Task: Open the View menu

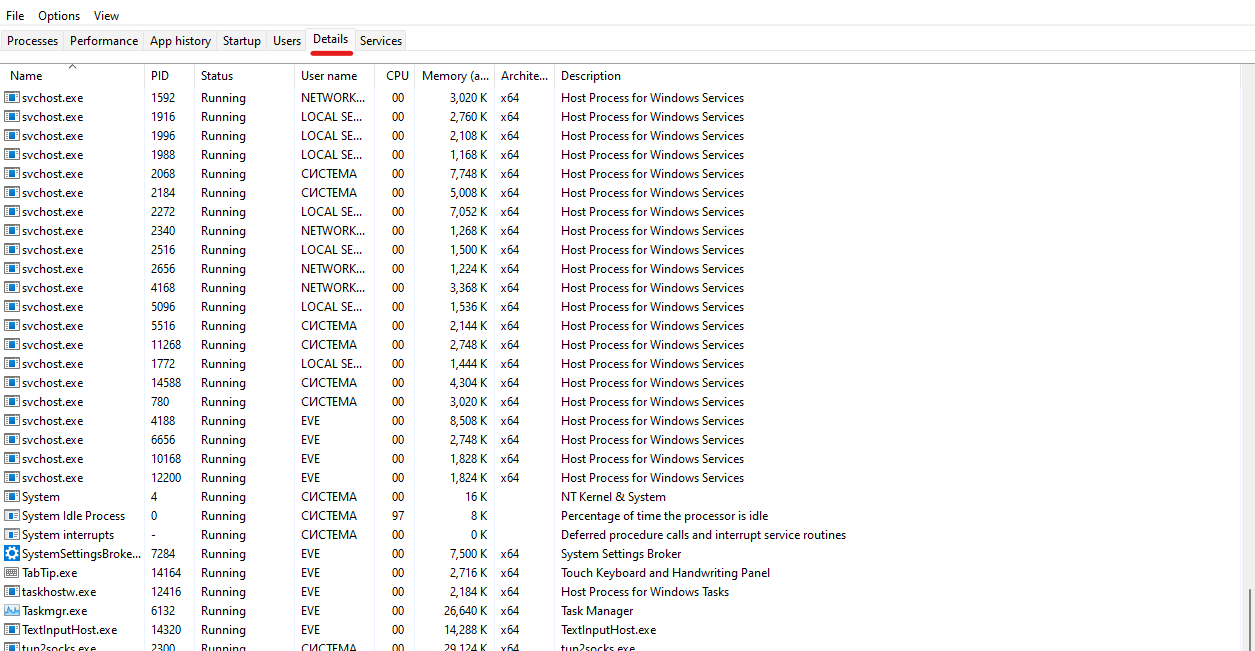Action: 106,16
